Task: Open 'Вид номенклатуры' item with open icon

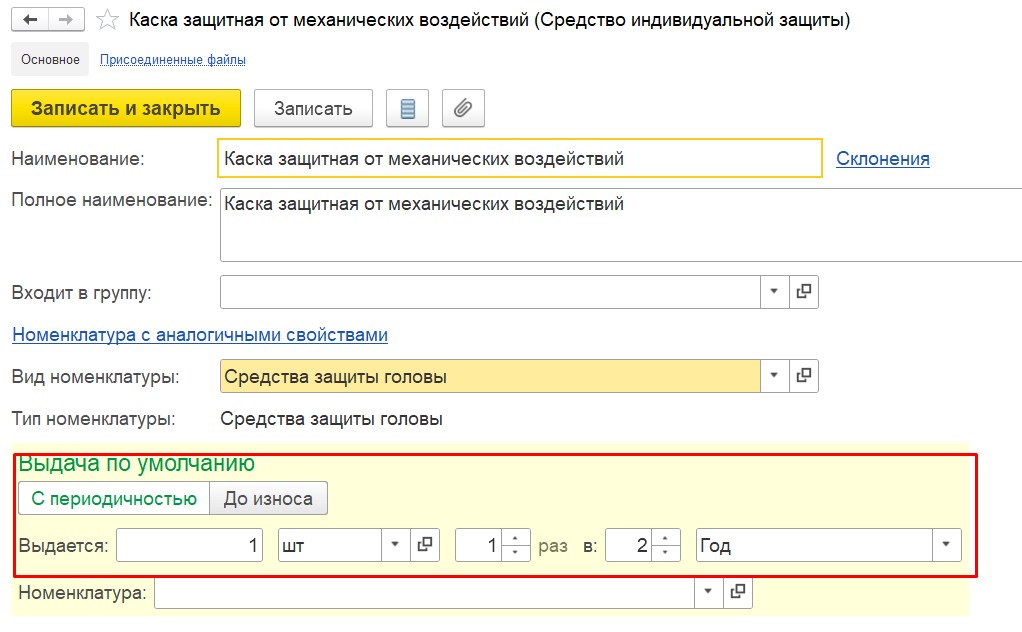Action: coord(804,375)
